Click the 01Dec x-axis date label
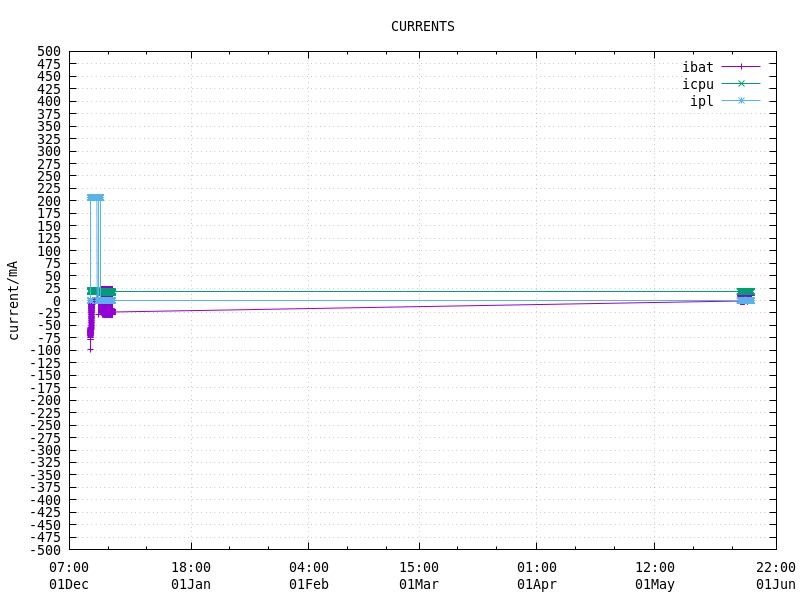 (69, 585)
